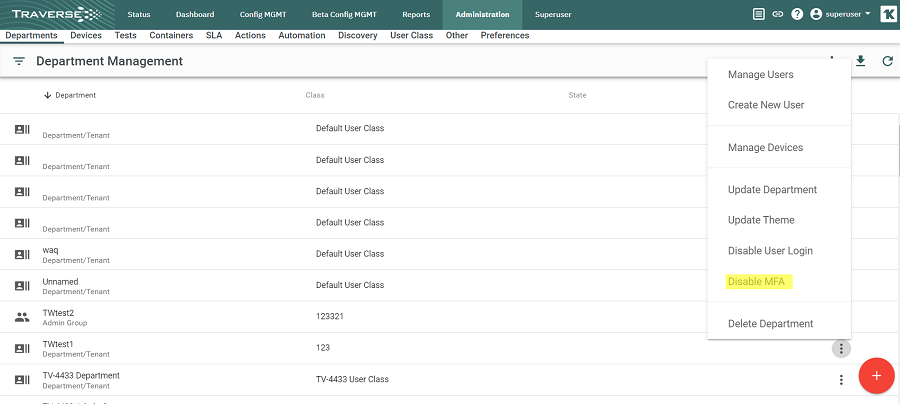
Task: Click the superuser account avatar icon
Action: [816, 14]
